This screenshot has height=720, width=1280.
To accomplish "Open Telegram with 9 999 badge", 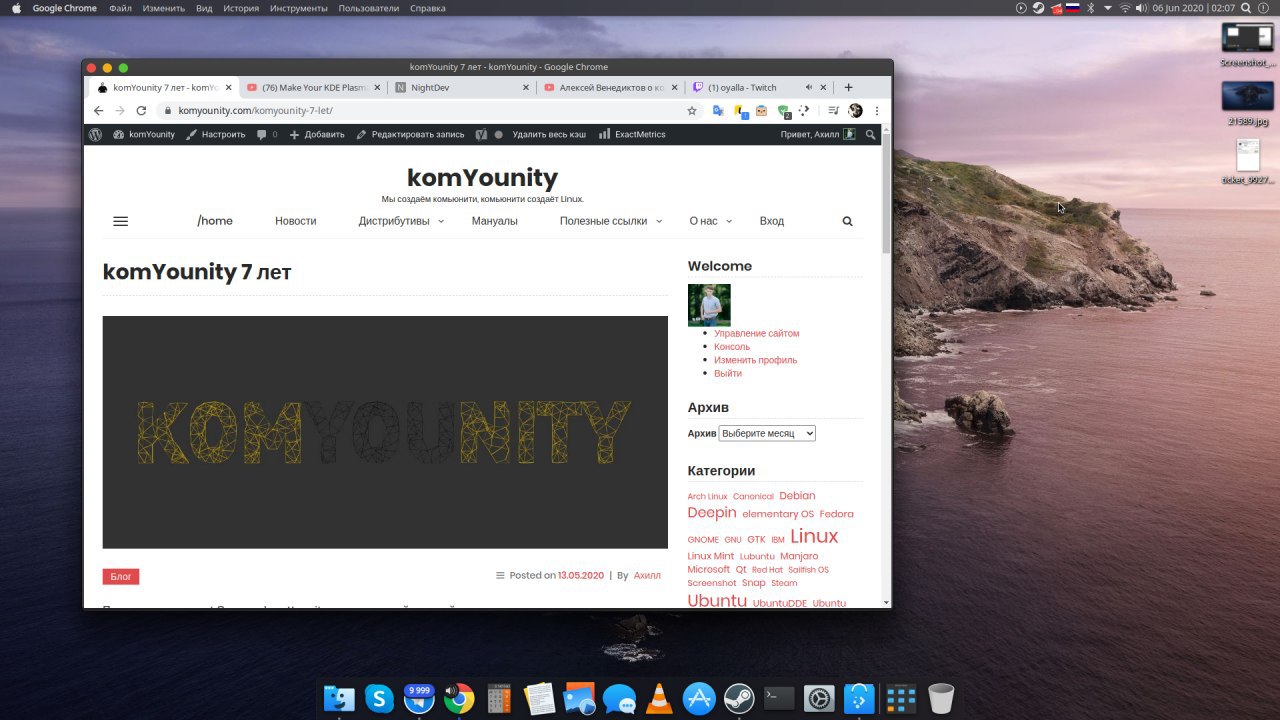I will click(x=419, y=698).
